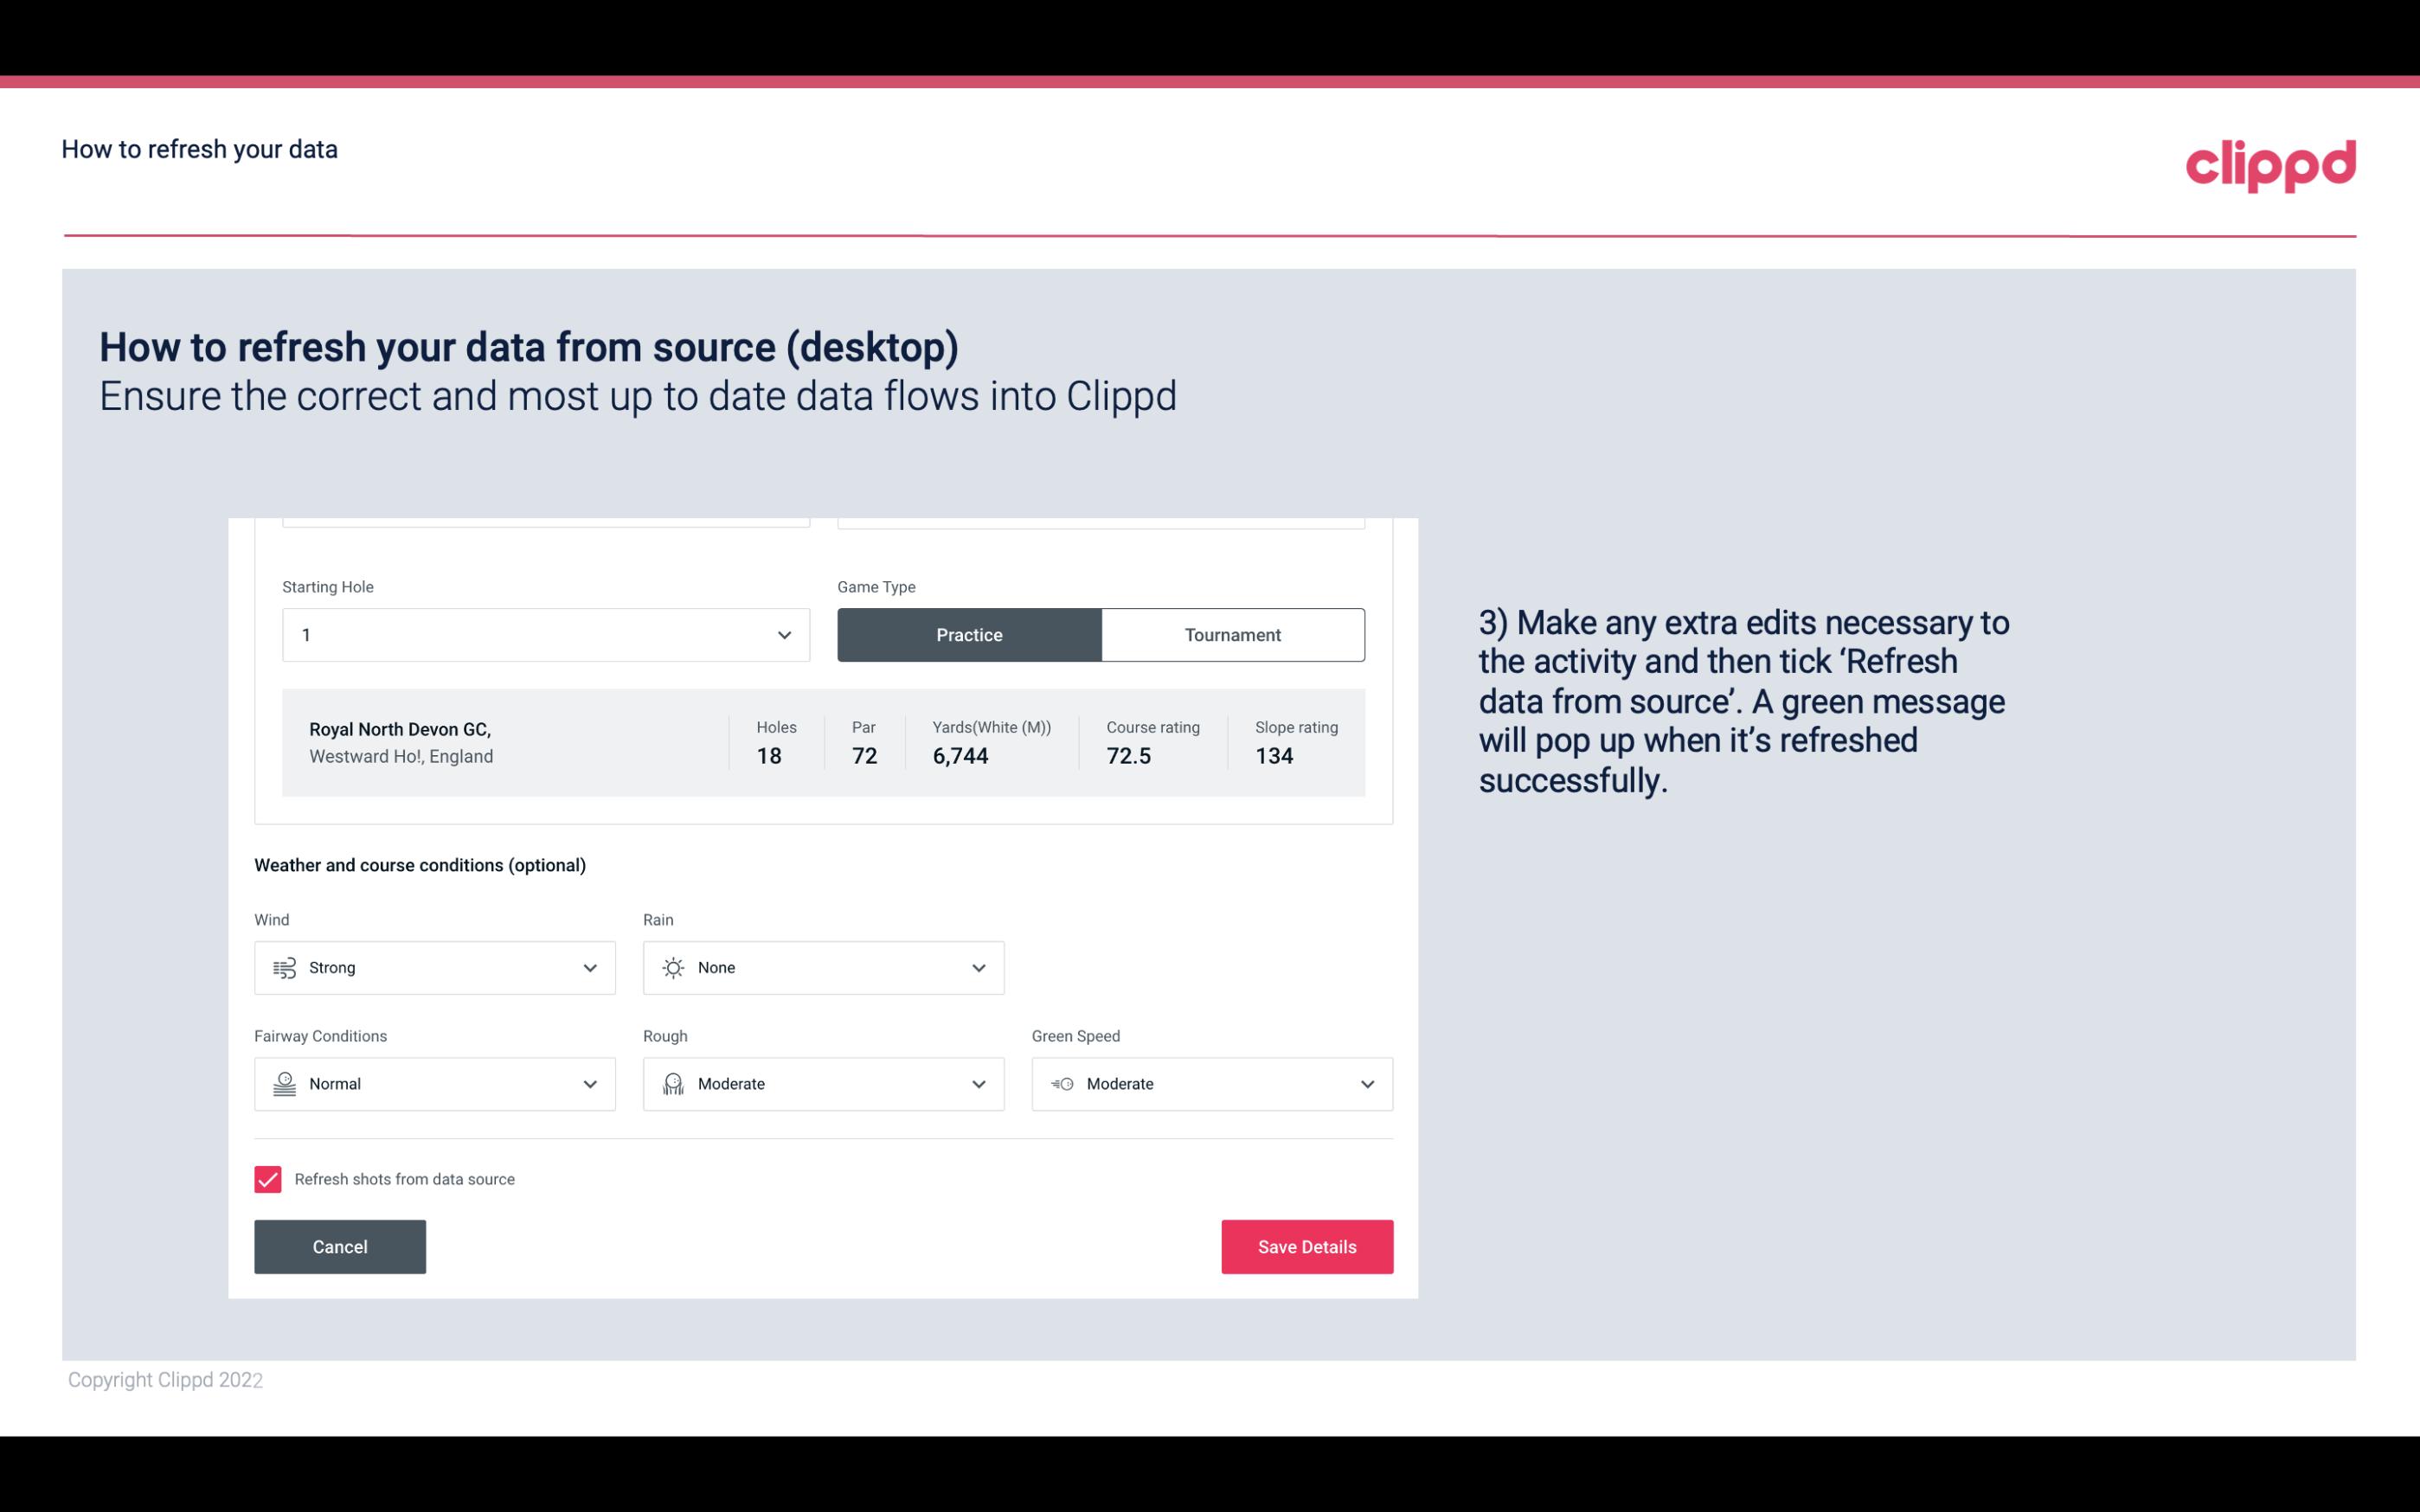Screen dimensions: 2420x1512
Task: Click the Fairway Conditions dropdown field
Action: (433, 1084)
